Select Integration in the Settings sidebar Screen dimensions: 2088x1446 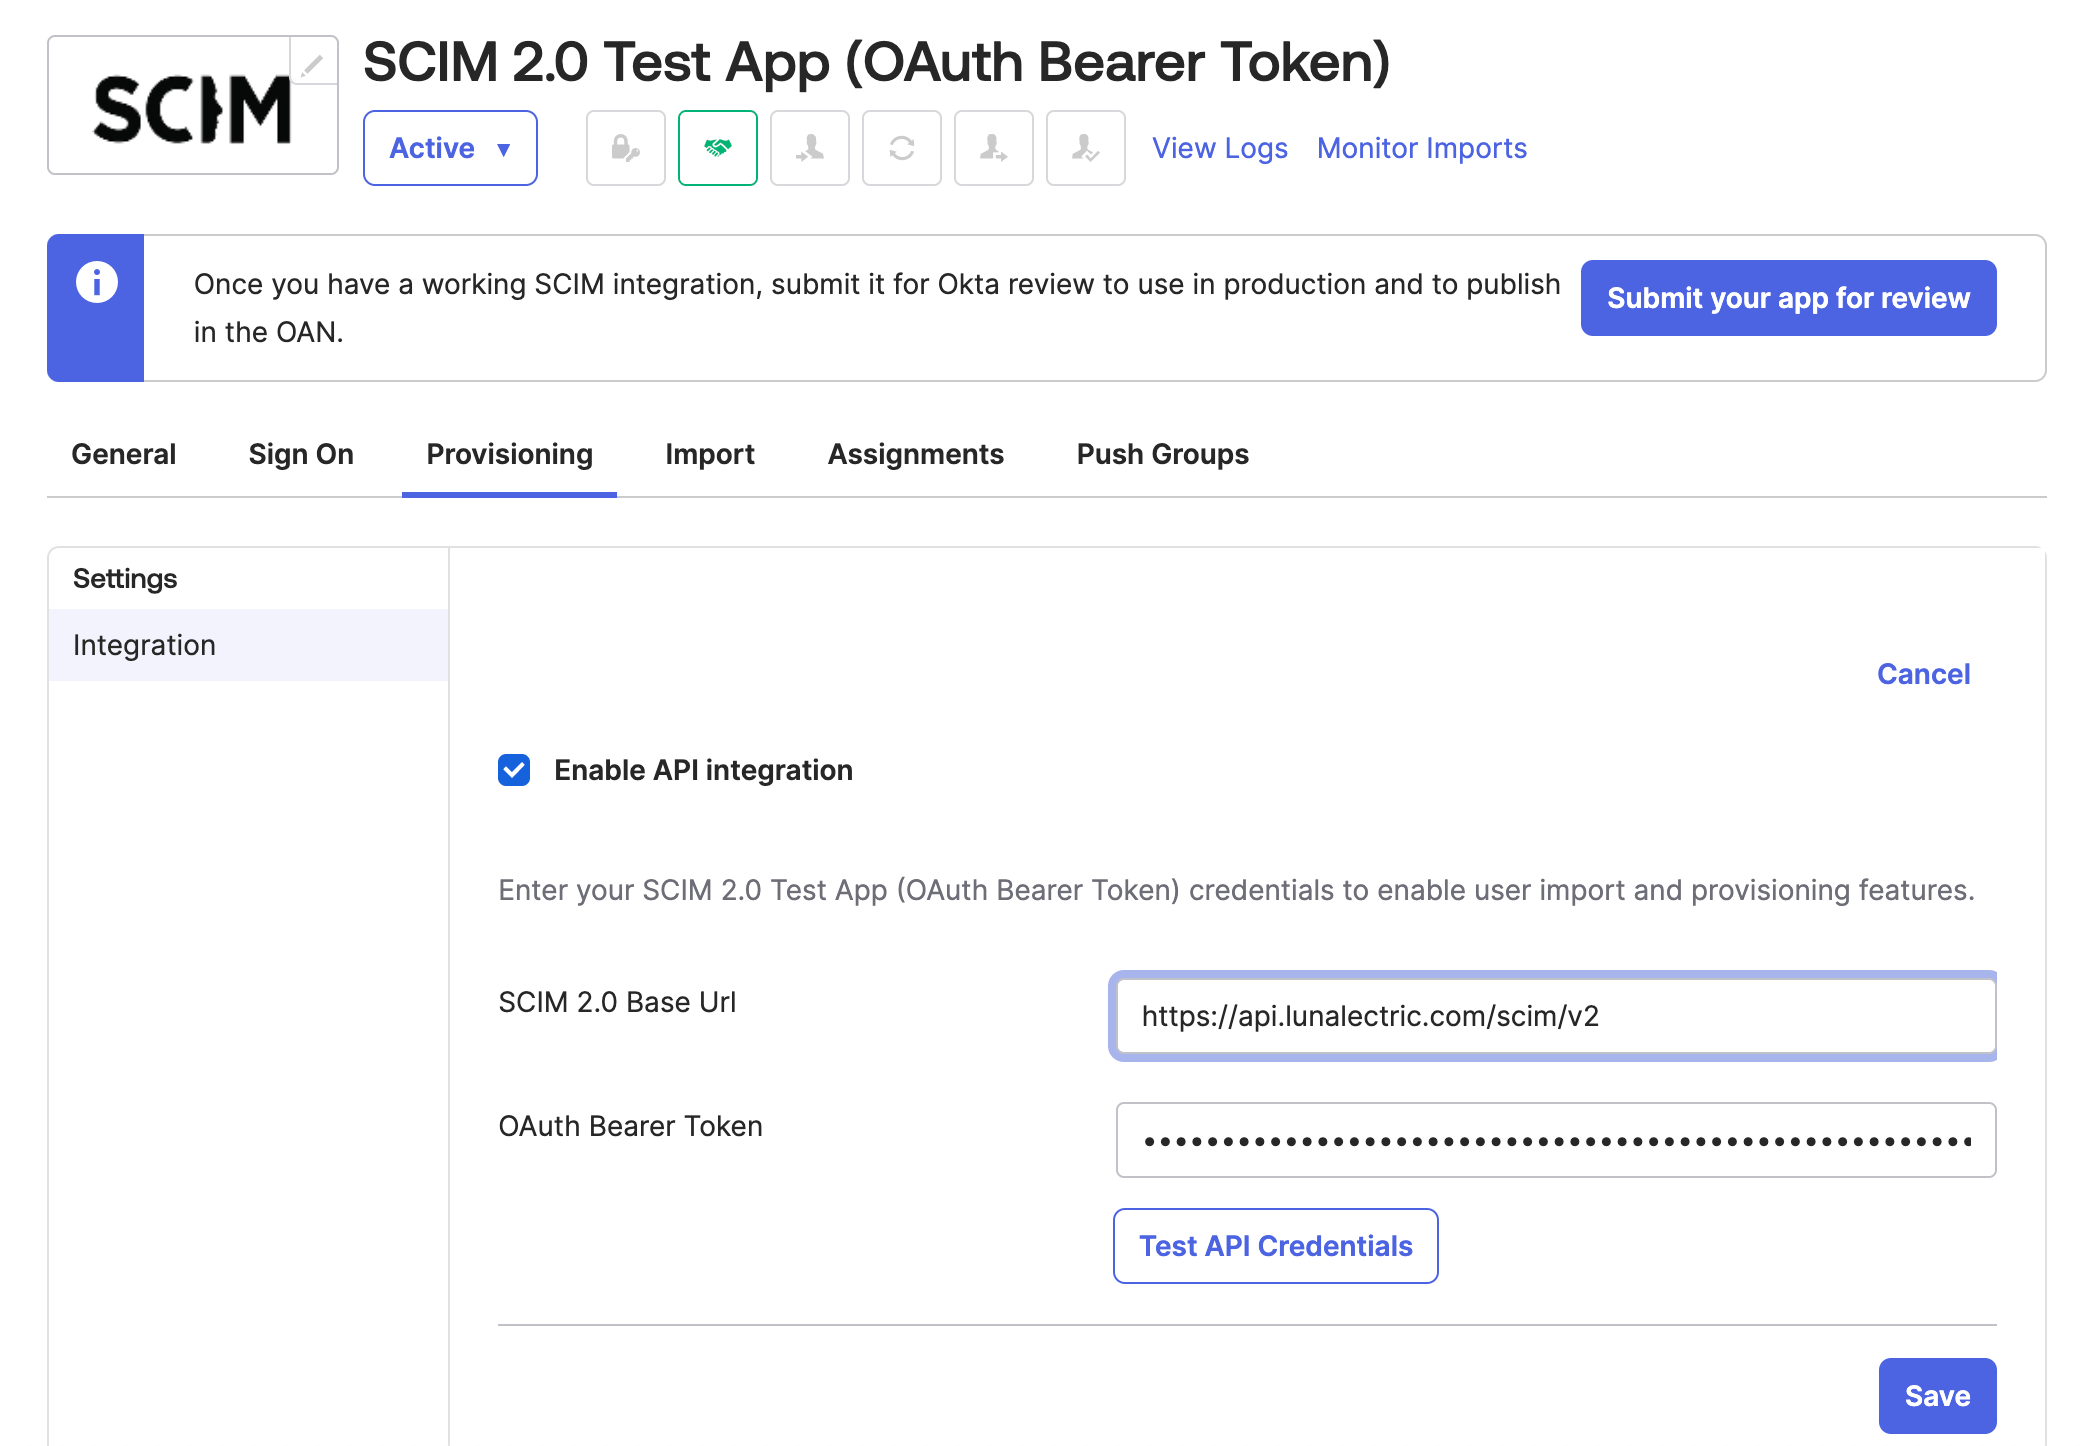click(144, 645)
